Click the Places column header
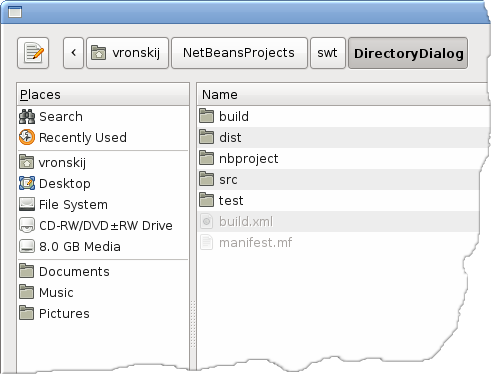The height and width of the screenshot is (374, 491). [x=103, y=95]
